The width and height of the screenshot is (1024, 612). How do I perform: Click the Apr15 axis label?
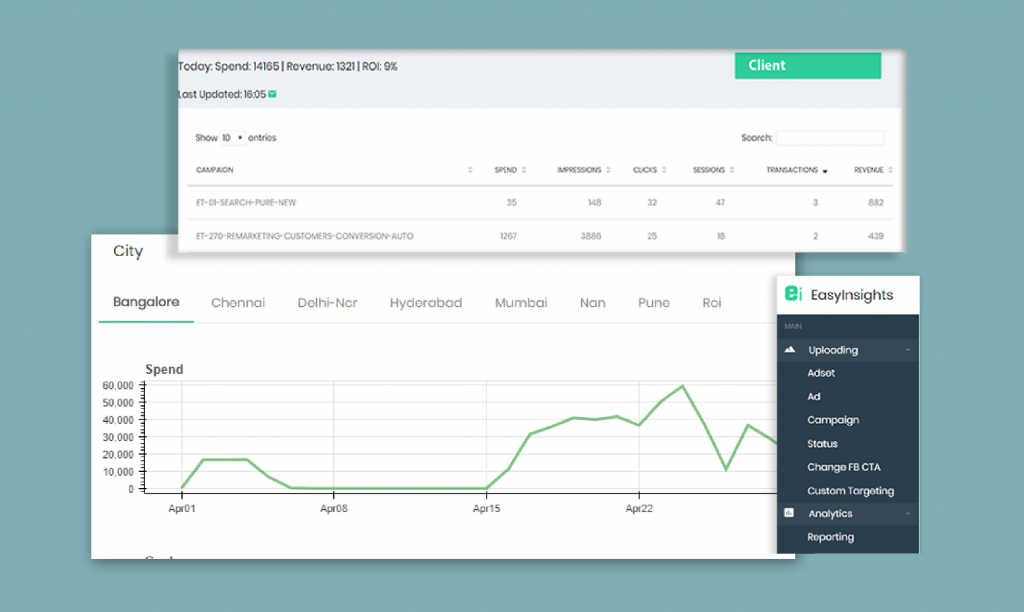(487, 508)
